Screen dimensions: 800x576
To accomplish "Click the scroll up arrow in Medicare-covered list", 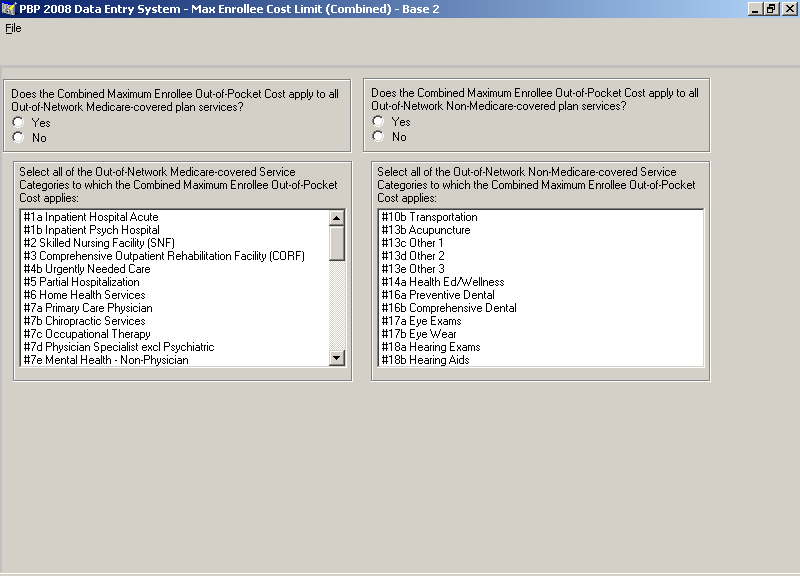I will pos(337,218).
